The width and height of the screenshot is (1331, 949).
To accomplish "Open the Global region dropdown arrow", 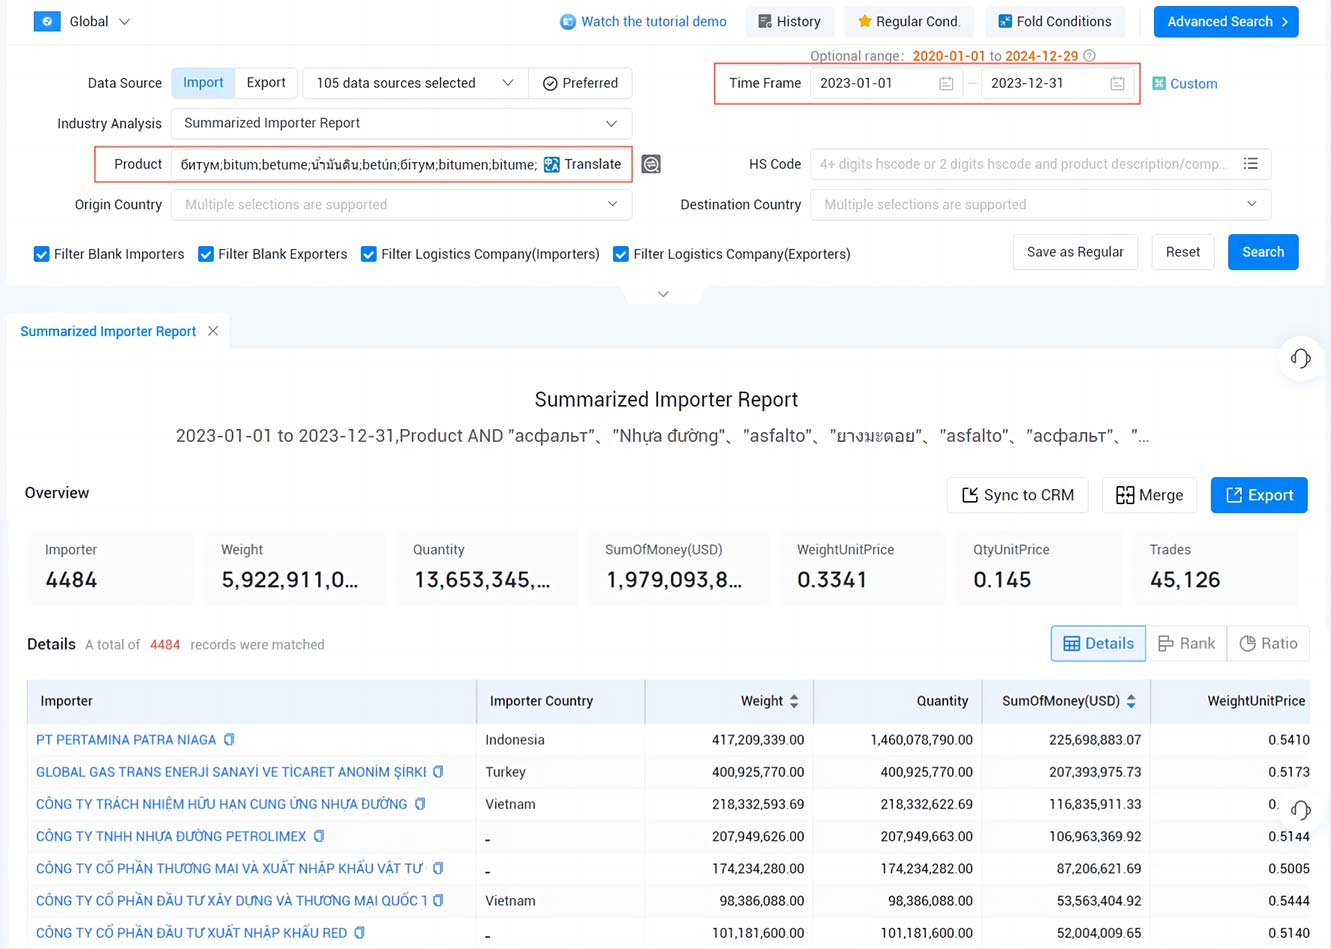I will coord(124,22).
